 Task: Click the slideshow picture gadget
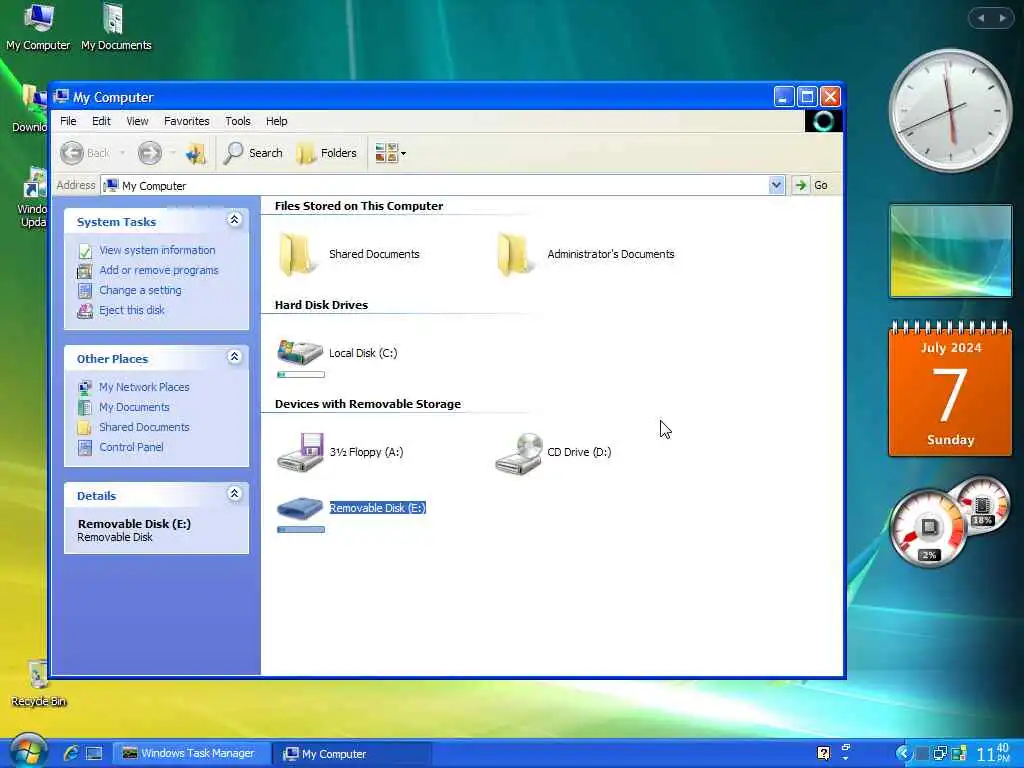click(x=950, y=251)
